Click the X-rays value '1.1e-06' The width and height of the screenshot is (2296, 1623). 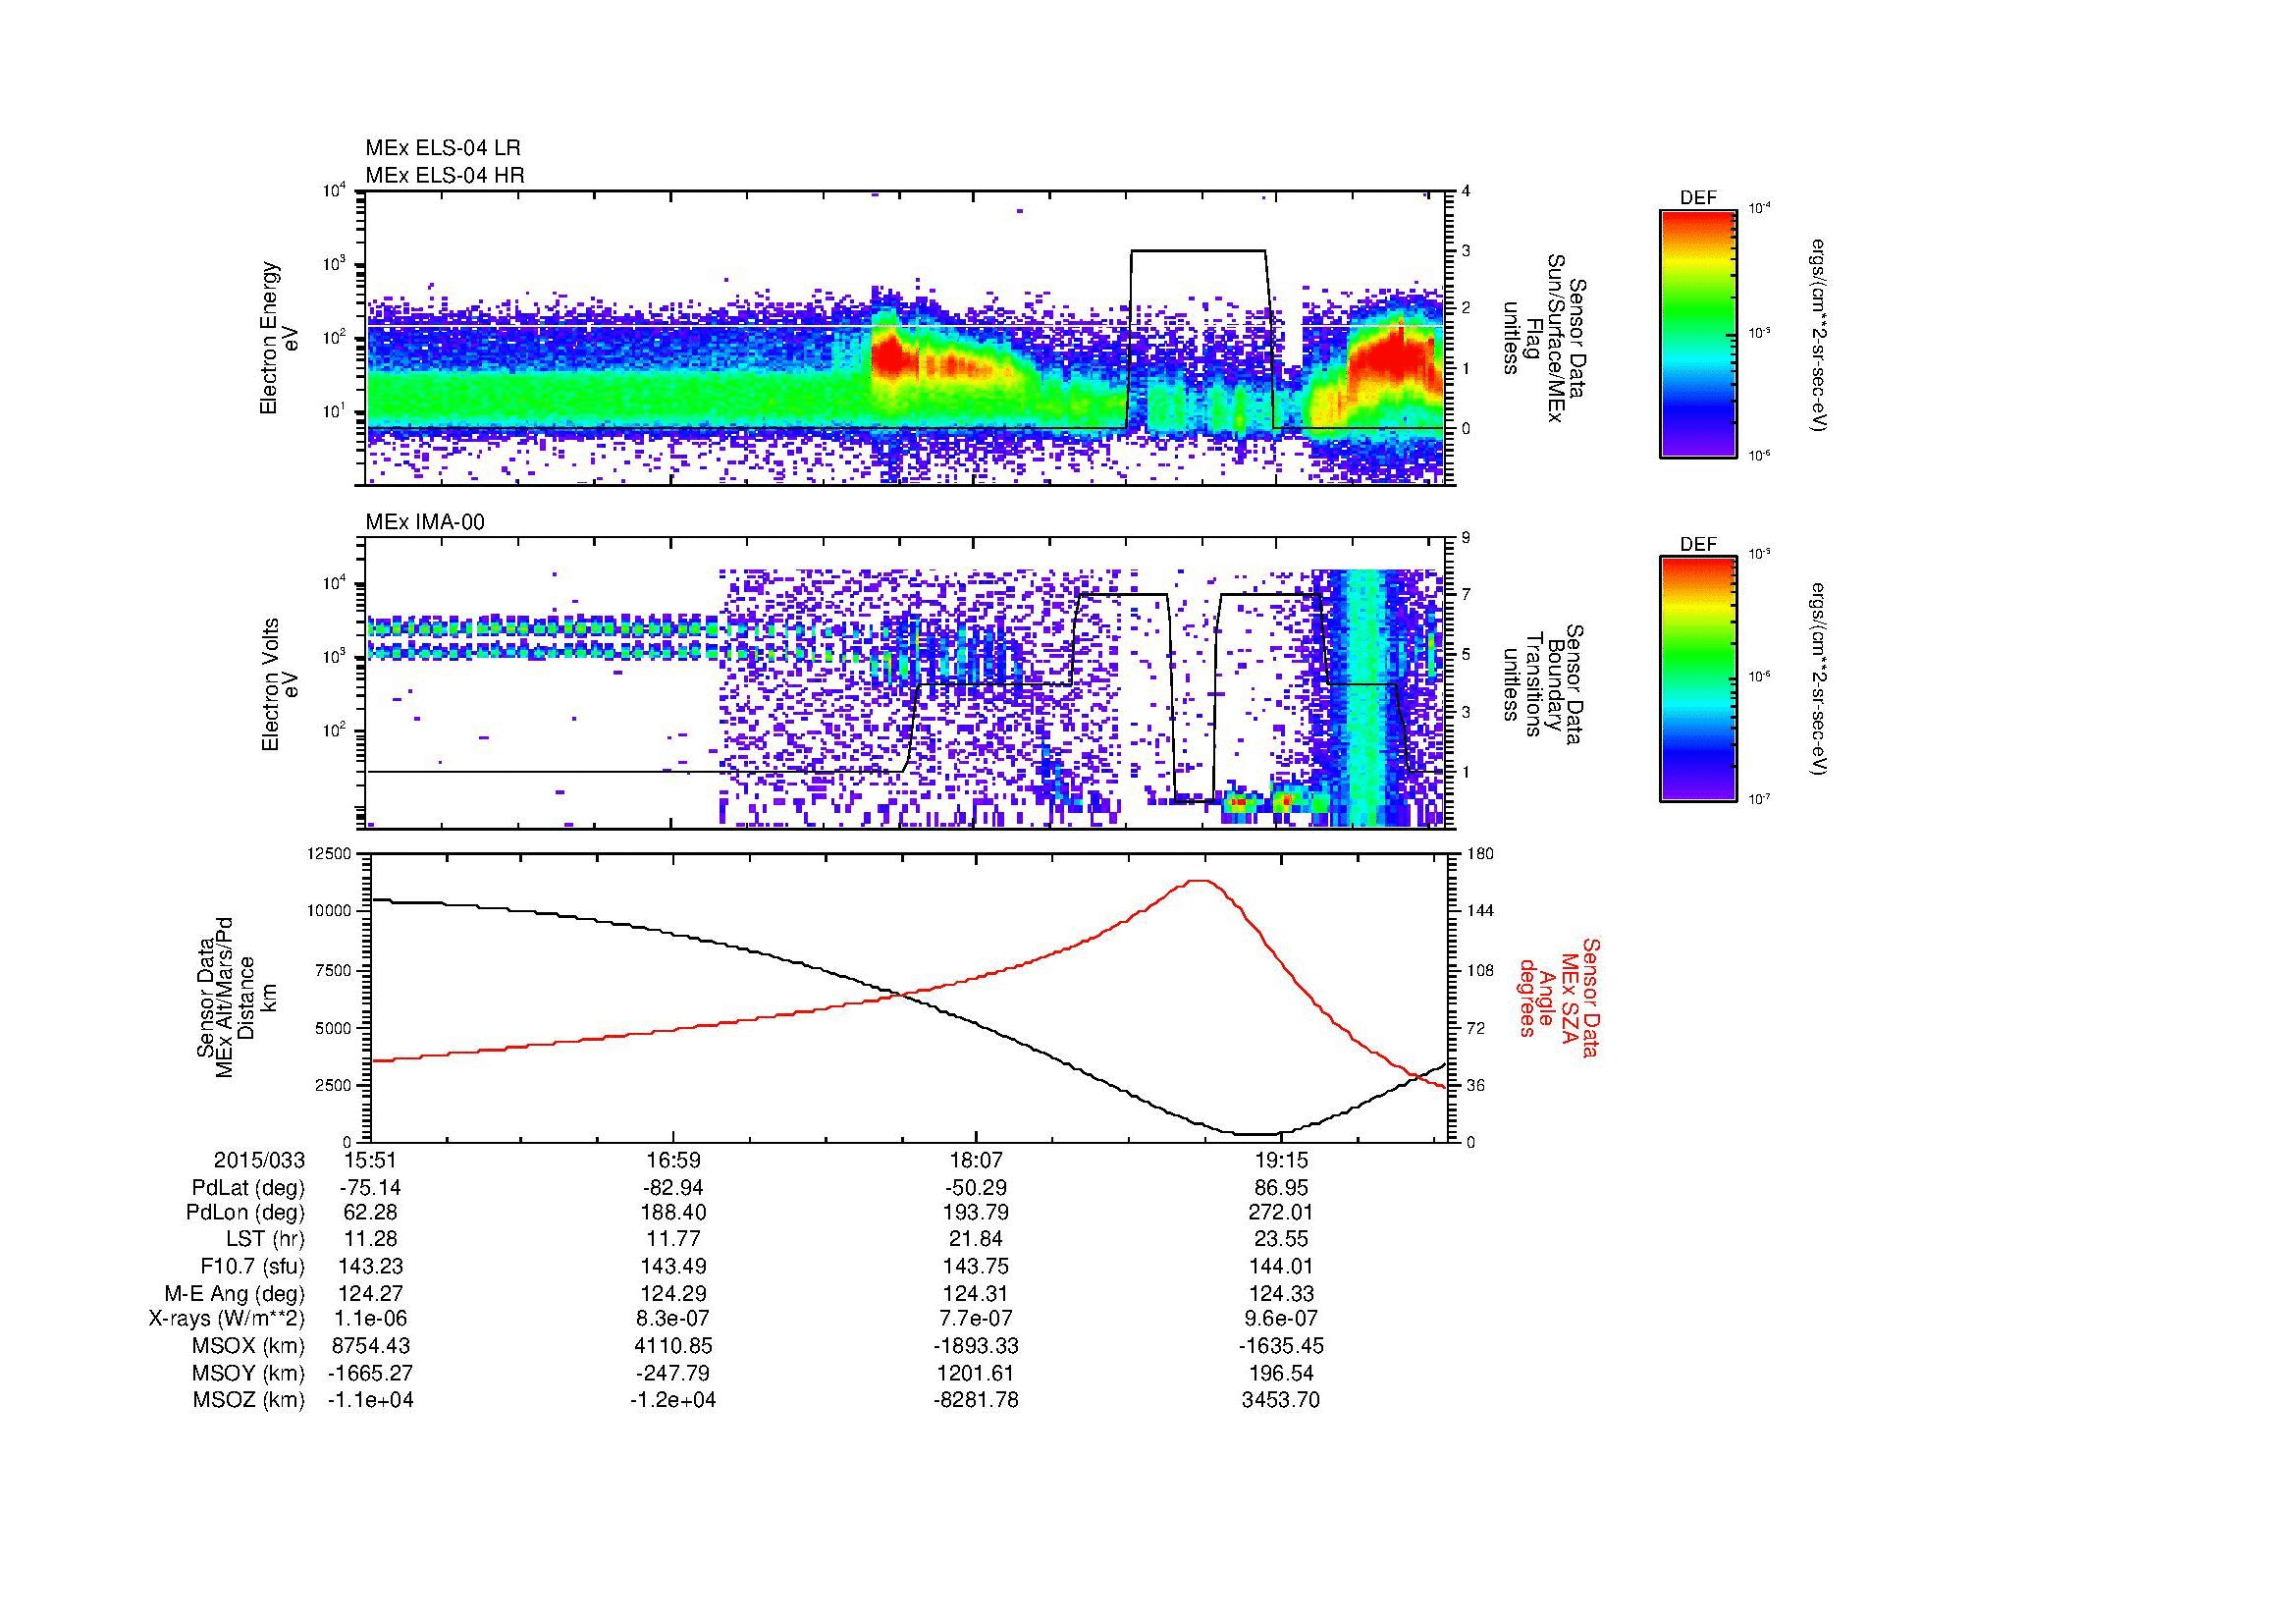pyautogui.click(x=370, y=1320)
